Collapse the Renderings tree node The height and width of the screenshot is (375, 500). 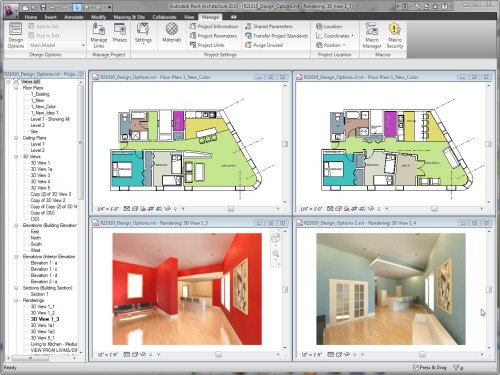(x=16, y=300)
